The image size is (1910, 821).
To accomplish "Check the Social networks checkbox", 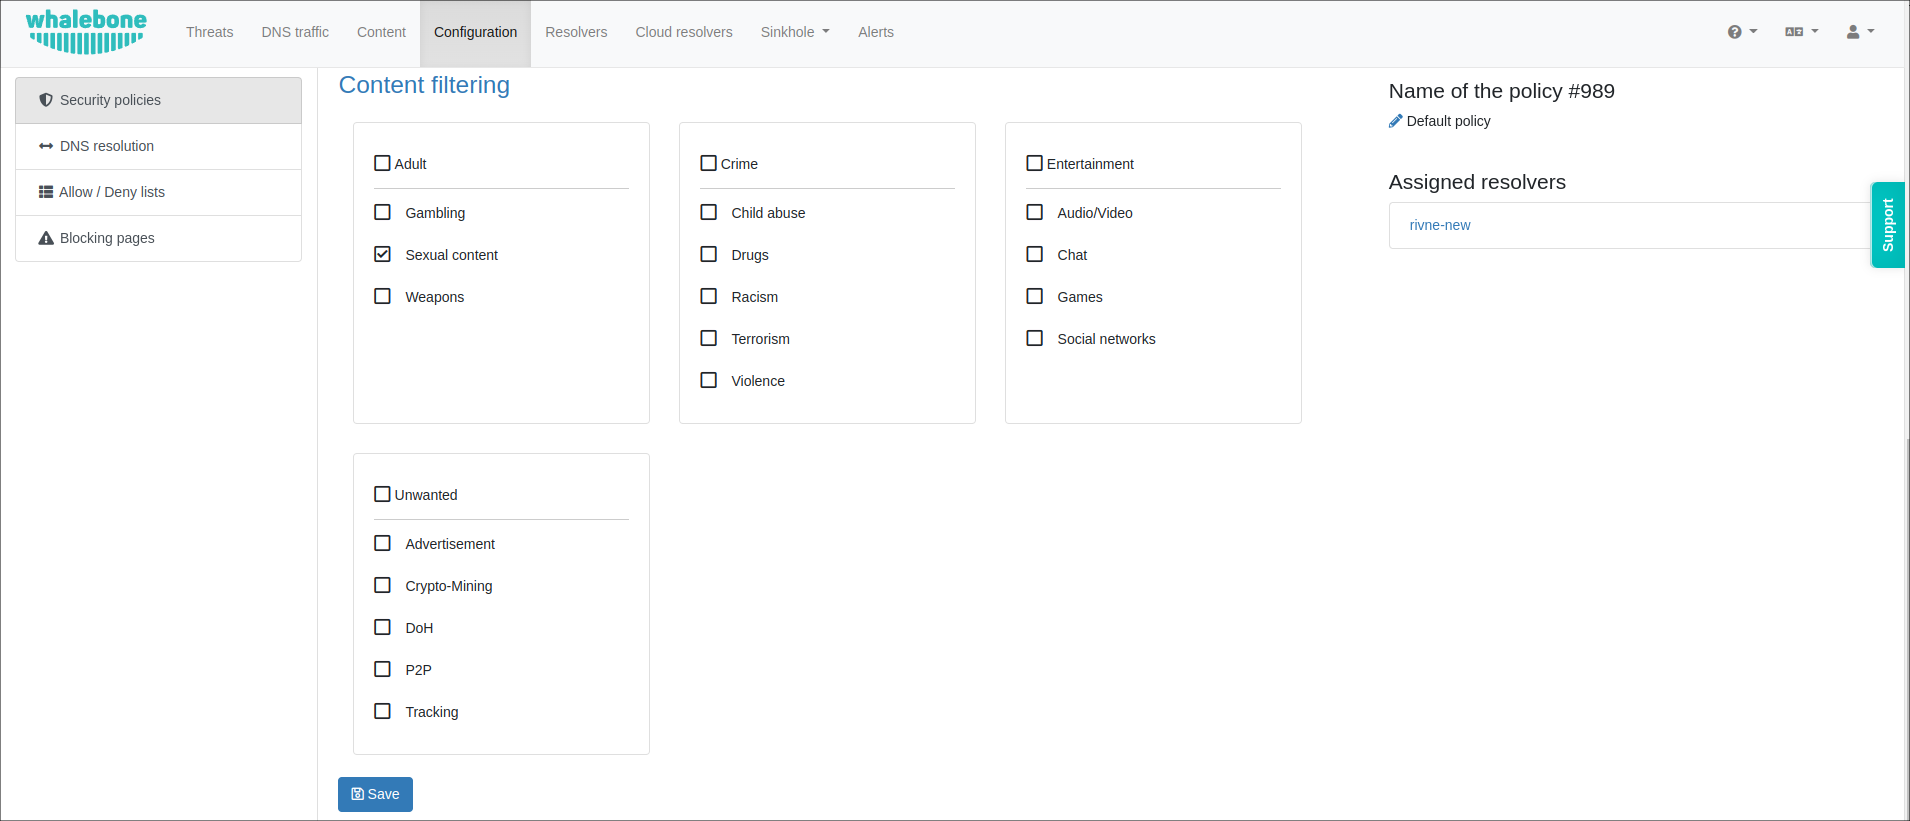I will (1034, 338).
